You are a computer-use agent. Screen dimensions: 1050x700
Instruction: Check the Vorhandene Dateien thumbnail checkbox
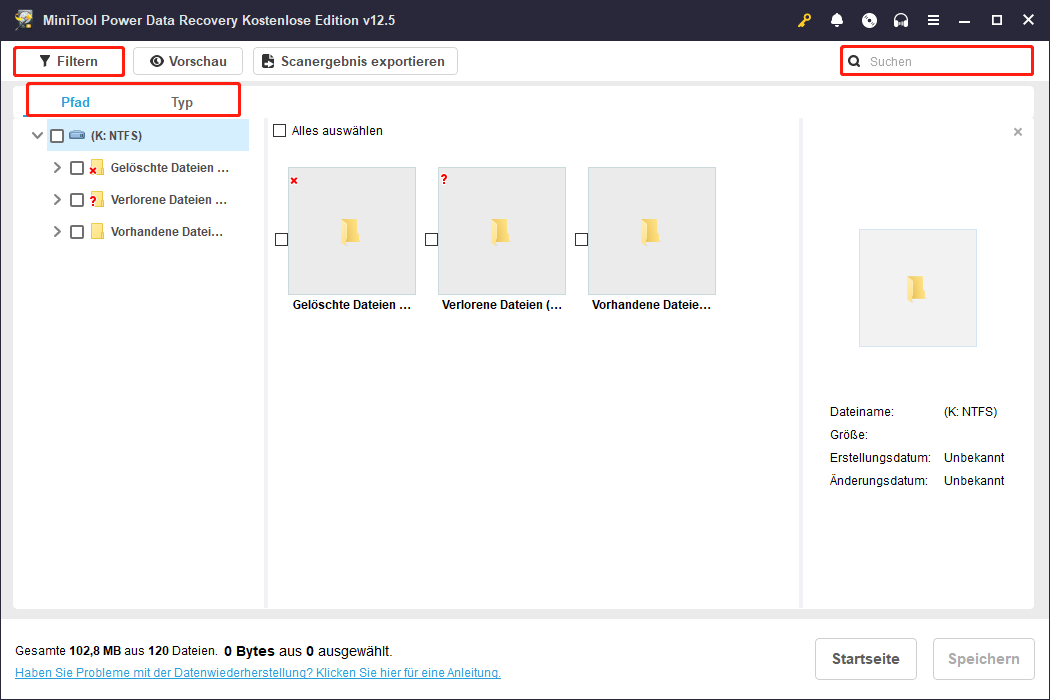[581, 239]
